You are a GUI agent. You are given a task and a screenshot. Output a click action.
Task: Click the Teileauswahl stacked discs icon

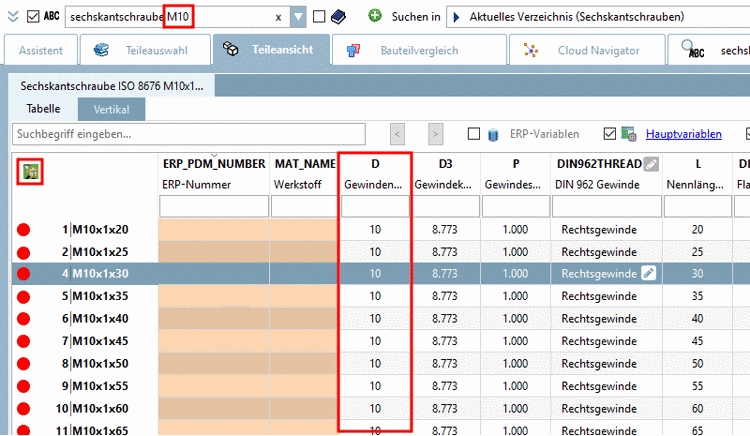pos(101,50)
